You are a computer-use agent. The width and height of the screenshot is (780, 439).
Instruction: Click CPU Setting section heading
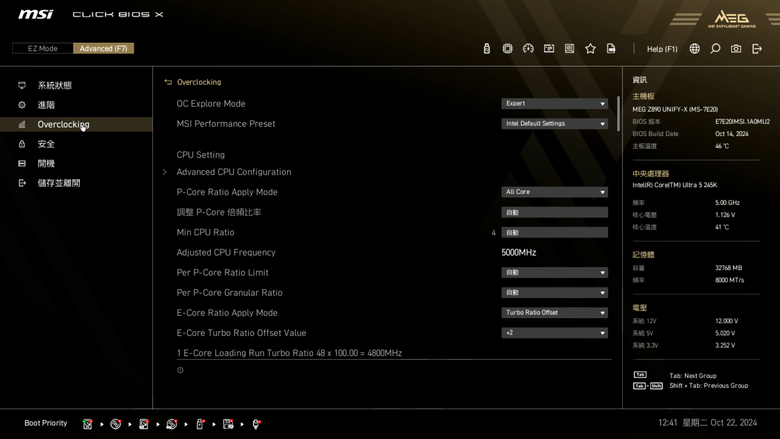click(x=200, y=155)
